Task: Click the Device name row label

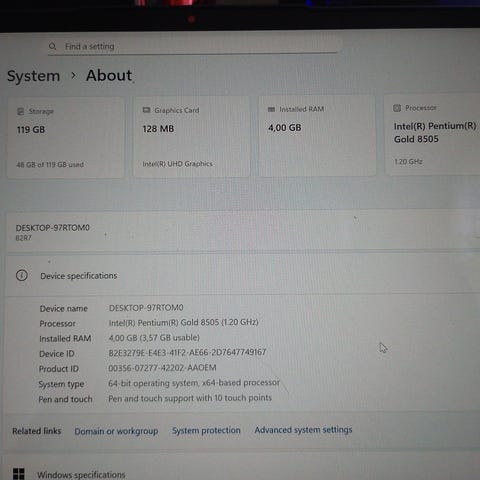Action: 64,309
